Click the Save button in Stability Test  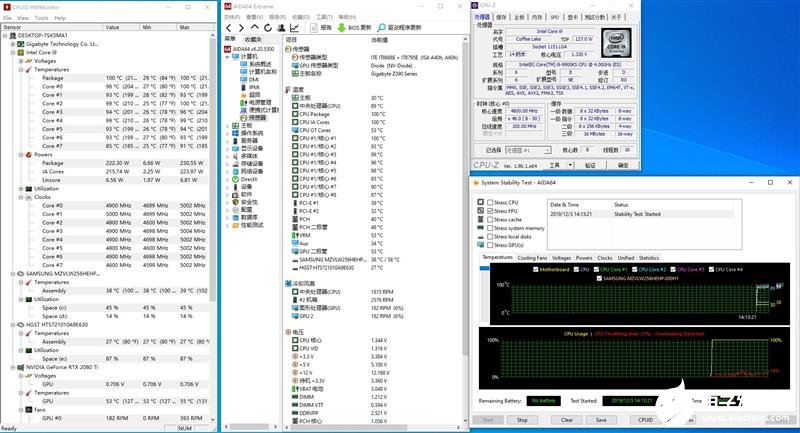coord(601,420)
